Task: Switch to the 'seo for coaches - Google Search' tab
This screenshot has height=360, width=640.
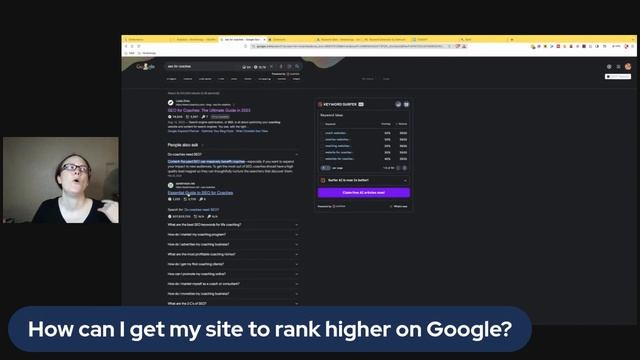Action: (243, 40)
